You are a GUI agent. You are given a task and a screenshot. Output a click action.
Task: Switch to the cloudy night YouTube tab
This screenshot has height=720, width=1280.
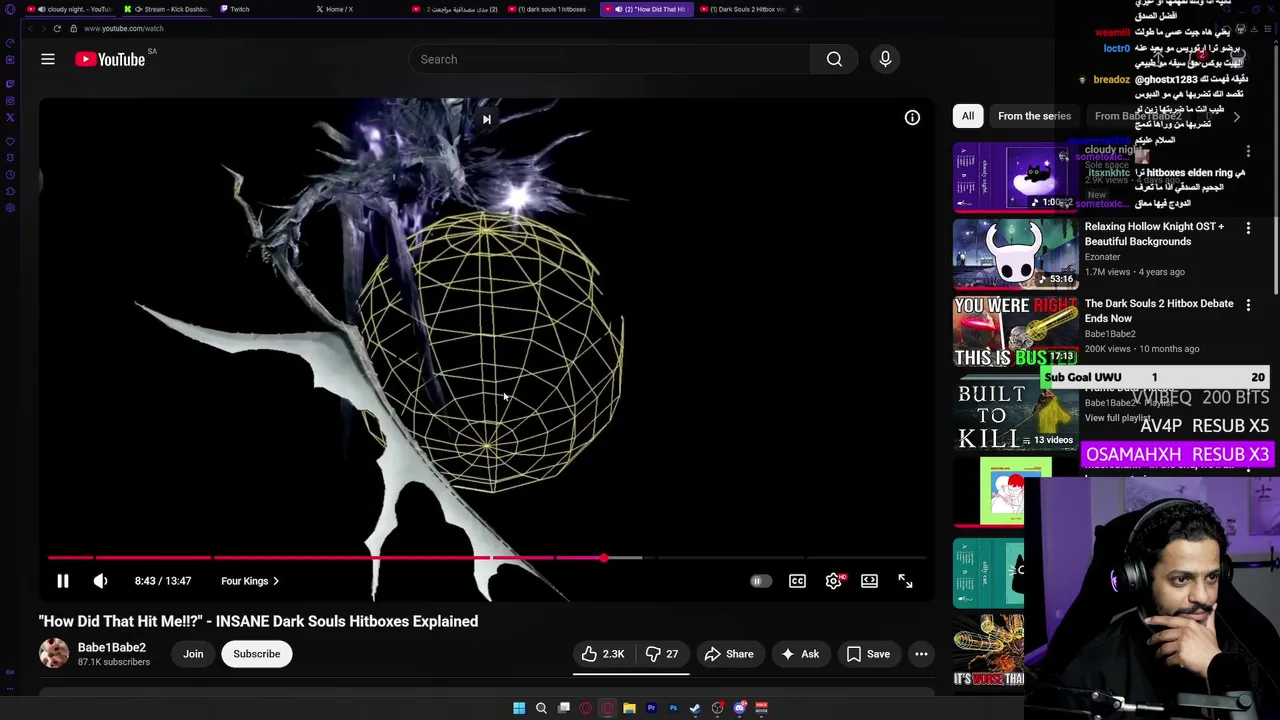(x=72, y=9)
